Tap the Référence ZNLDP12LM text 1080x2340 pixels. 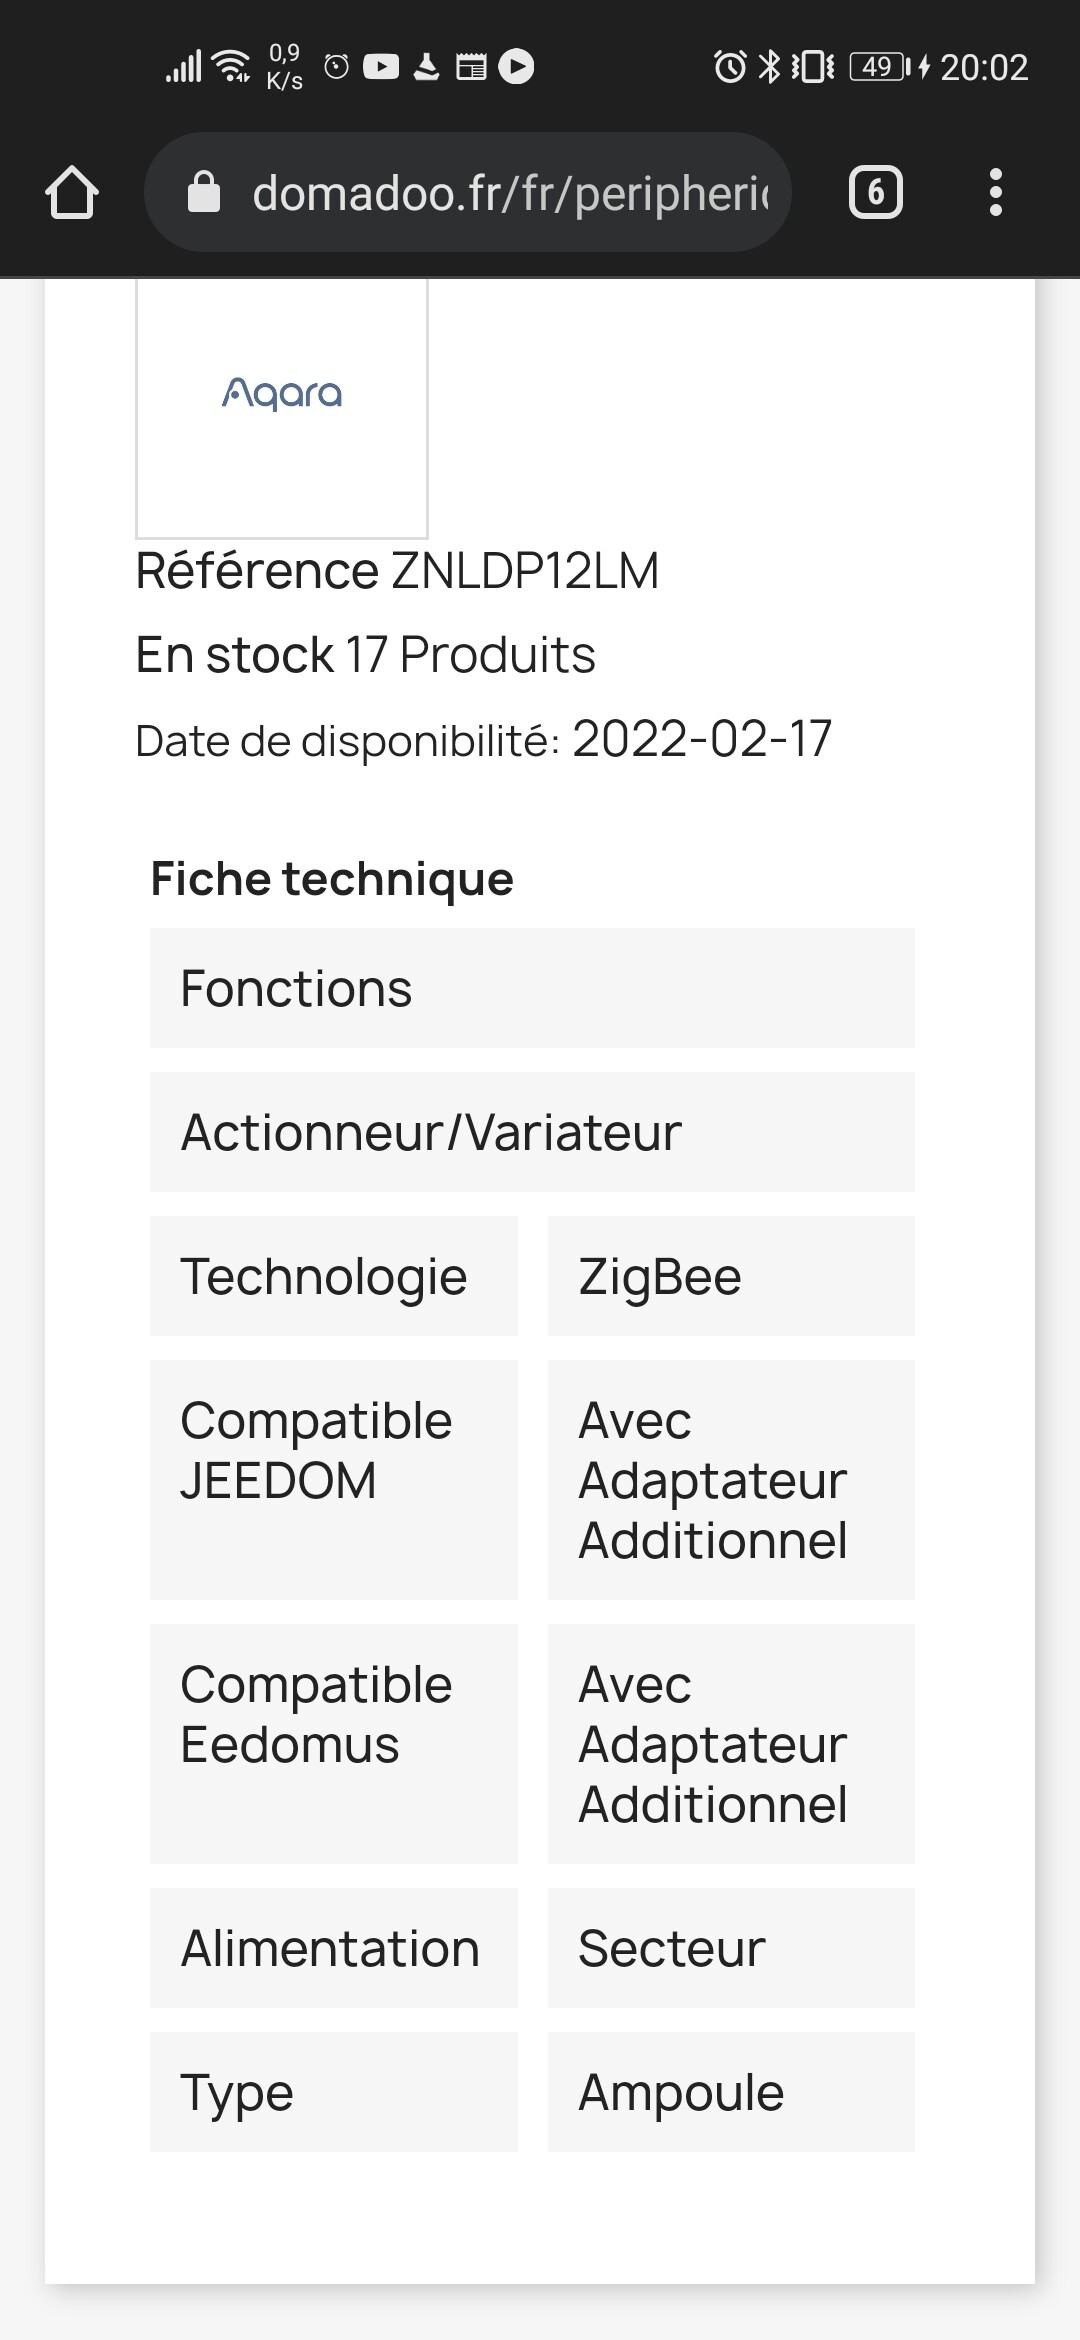tap(397, 571)
